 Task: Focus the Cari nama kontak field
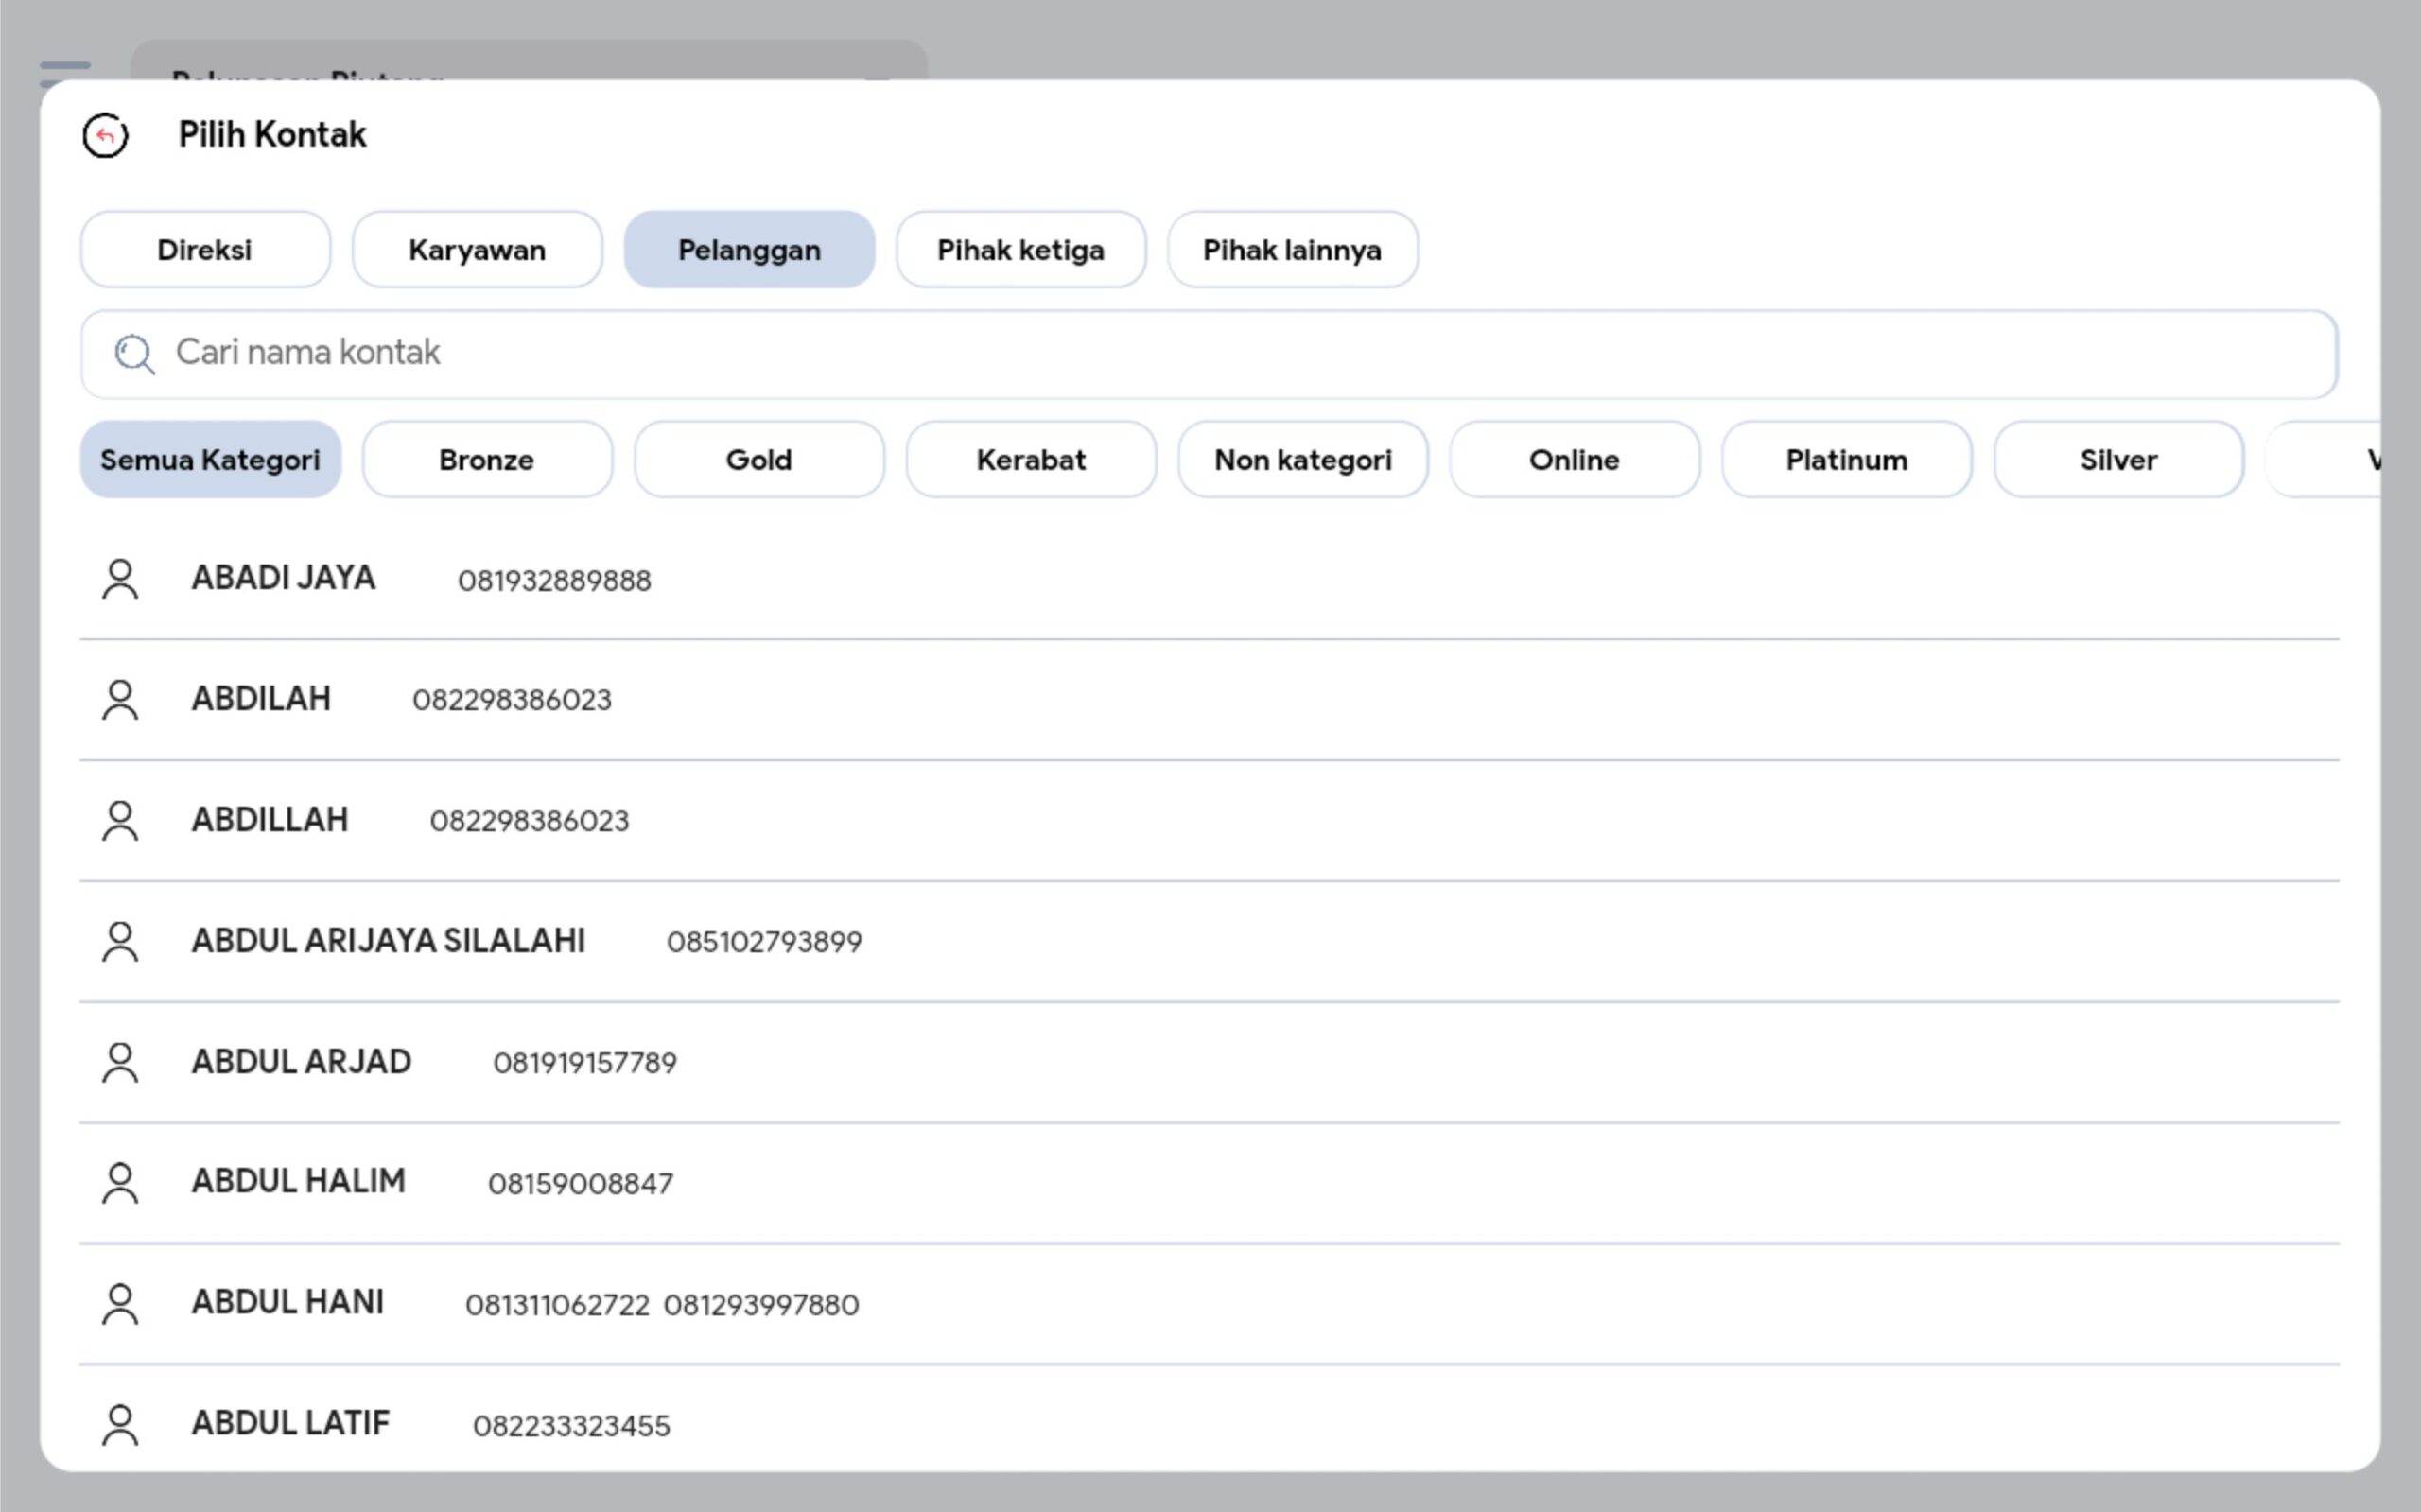pos(1200,354)
